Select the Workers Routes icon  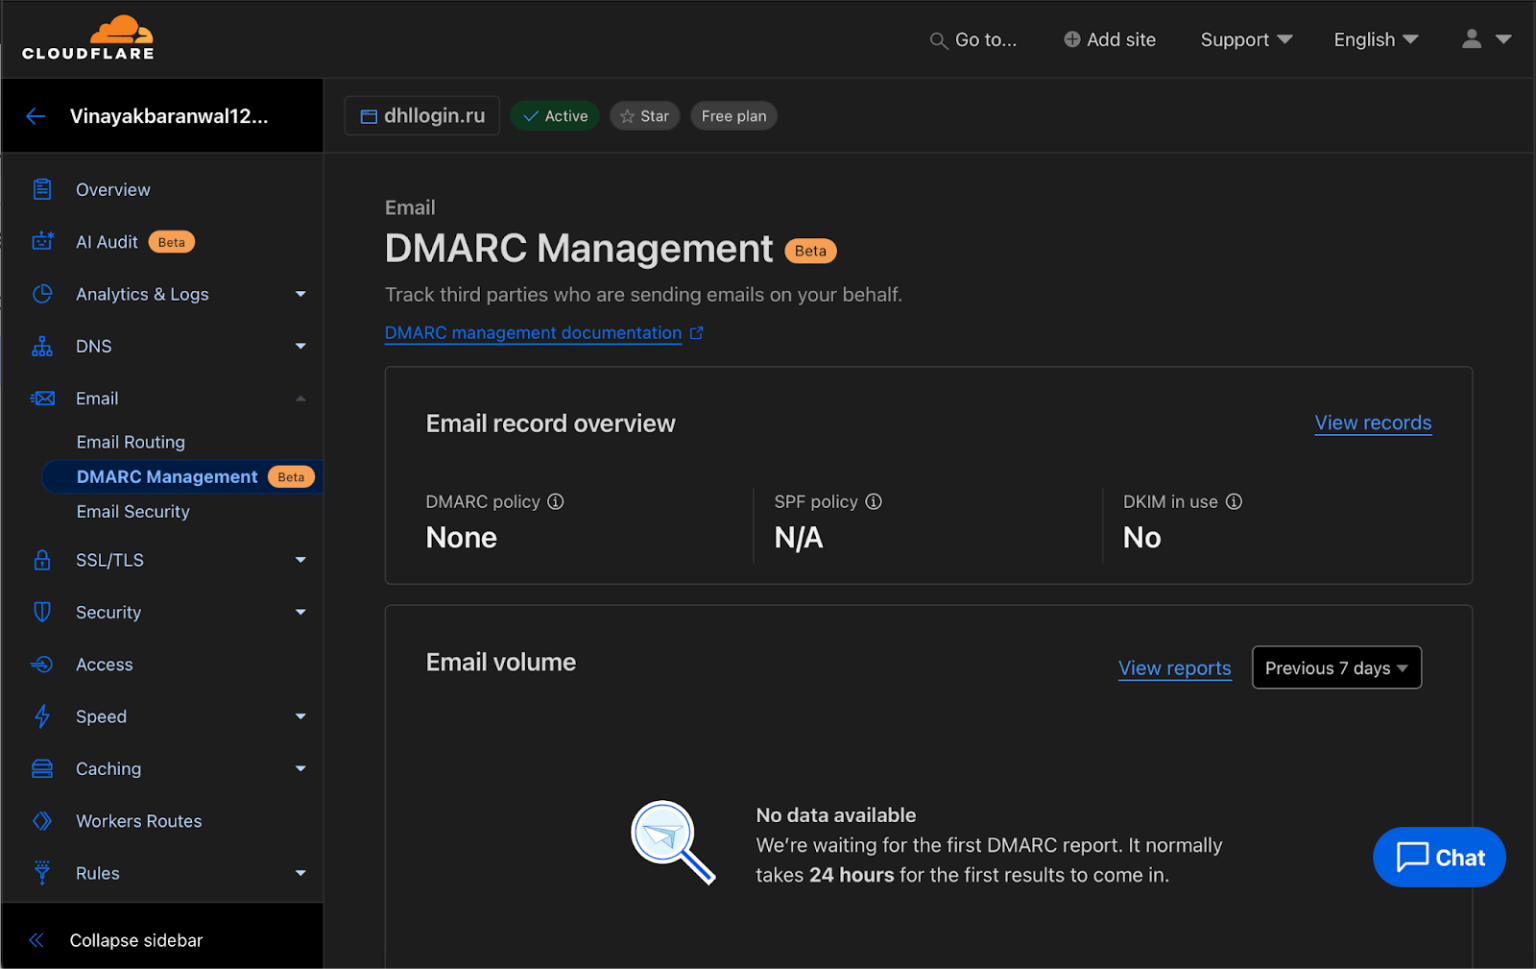pos(42,820)
